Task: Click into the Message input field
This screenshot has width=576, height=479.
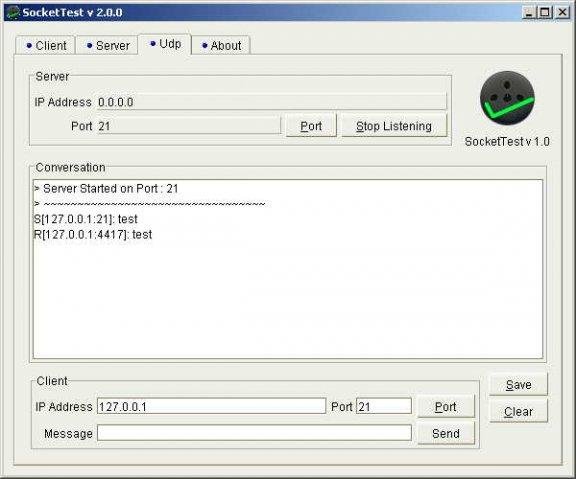Action: (x=254, y=433)
